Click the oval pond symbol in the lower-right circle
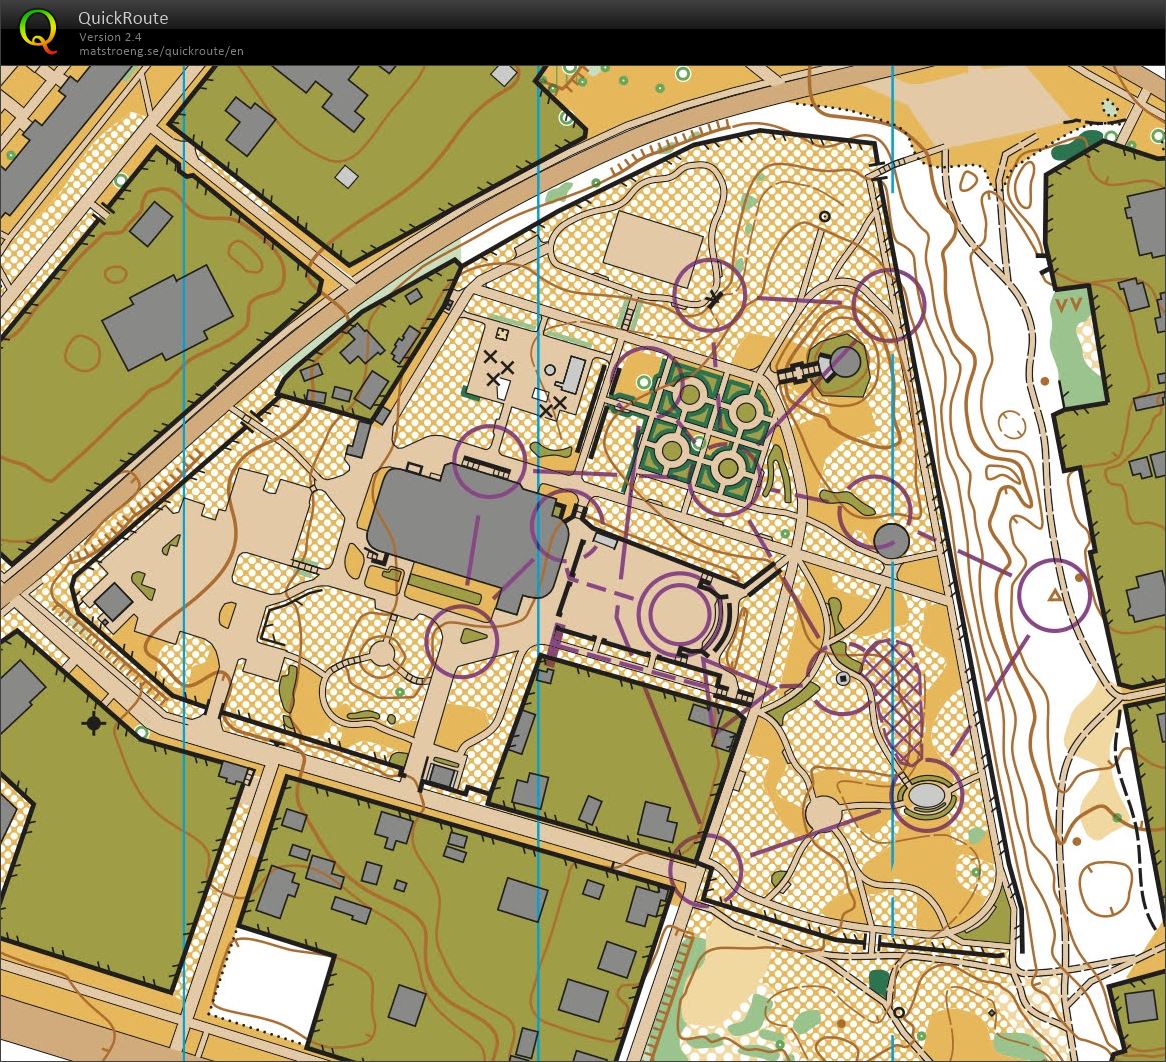Viewport: 1166px width, 1062px height. (x=927, y=797)
